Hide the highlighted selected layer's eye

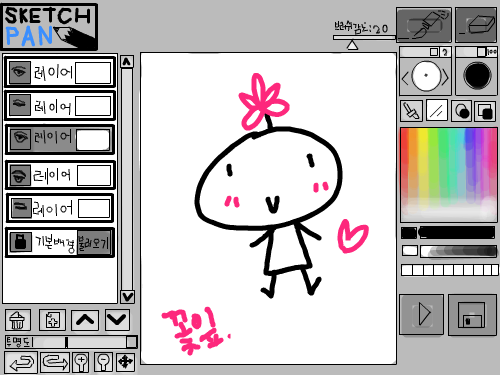[20, 139]
